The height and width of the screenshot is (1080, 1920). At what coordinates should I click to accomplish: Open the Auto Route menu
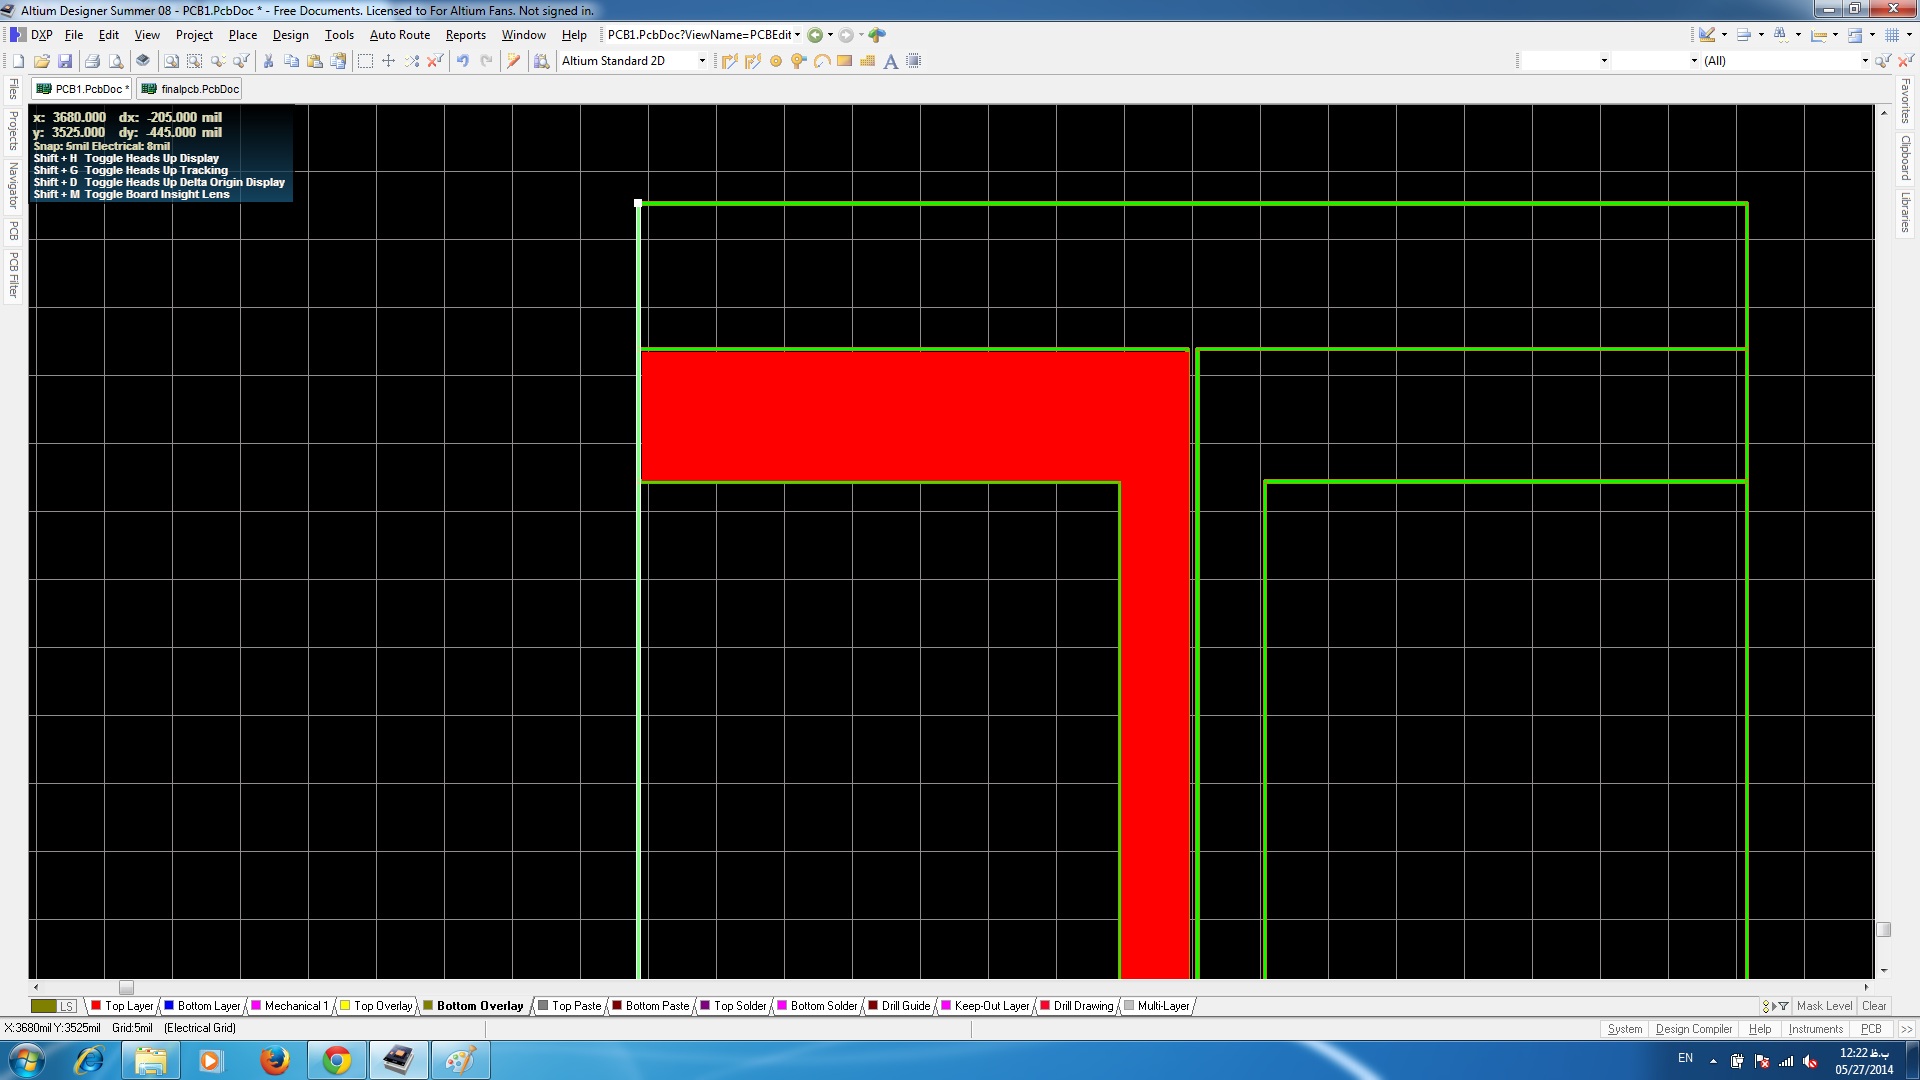point(399,35)
